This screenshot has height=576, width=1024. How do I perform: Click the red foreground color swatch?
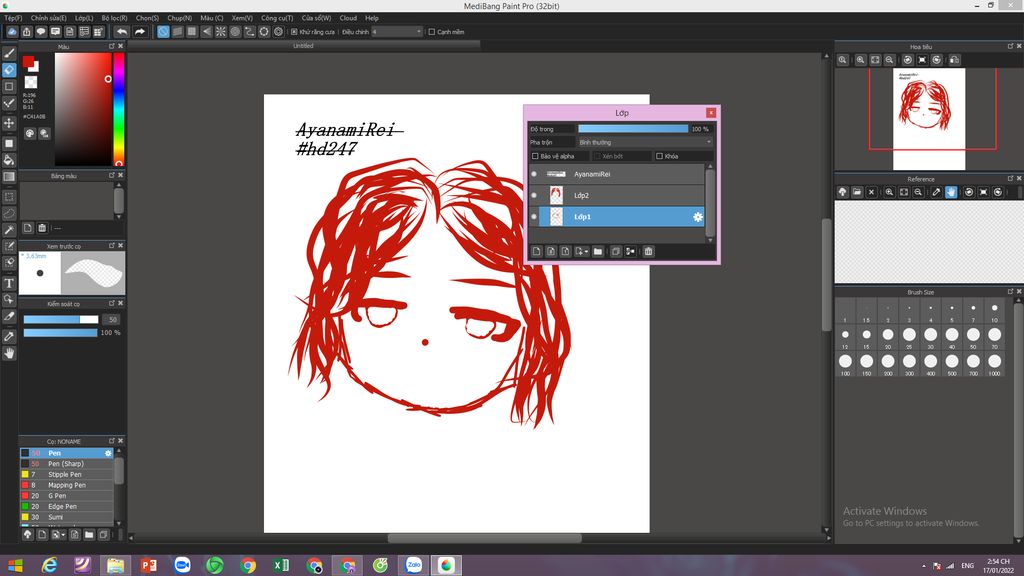28,61
